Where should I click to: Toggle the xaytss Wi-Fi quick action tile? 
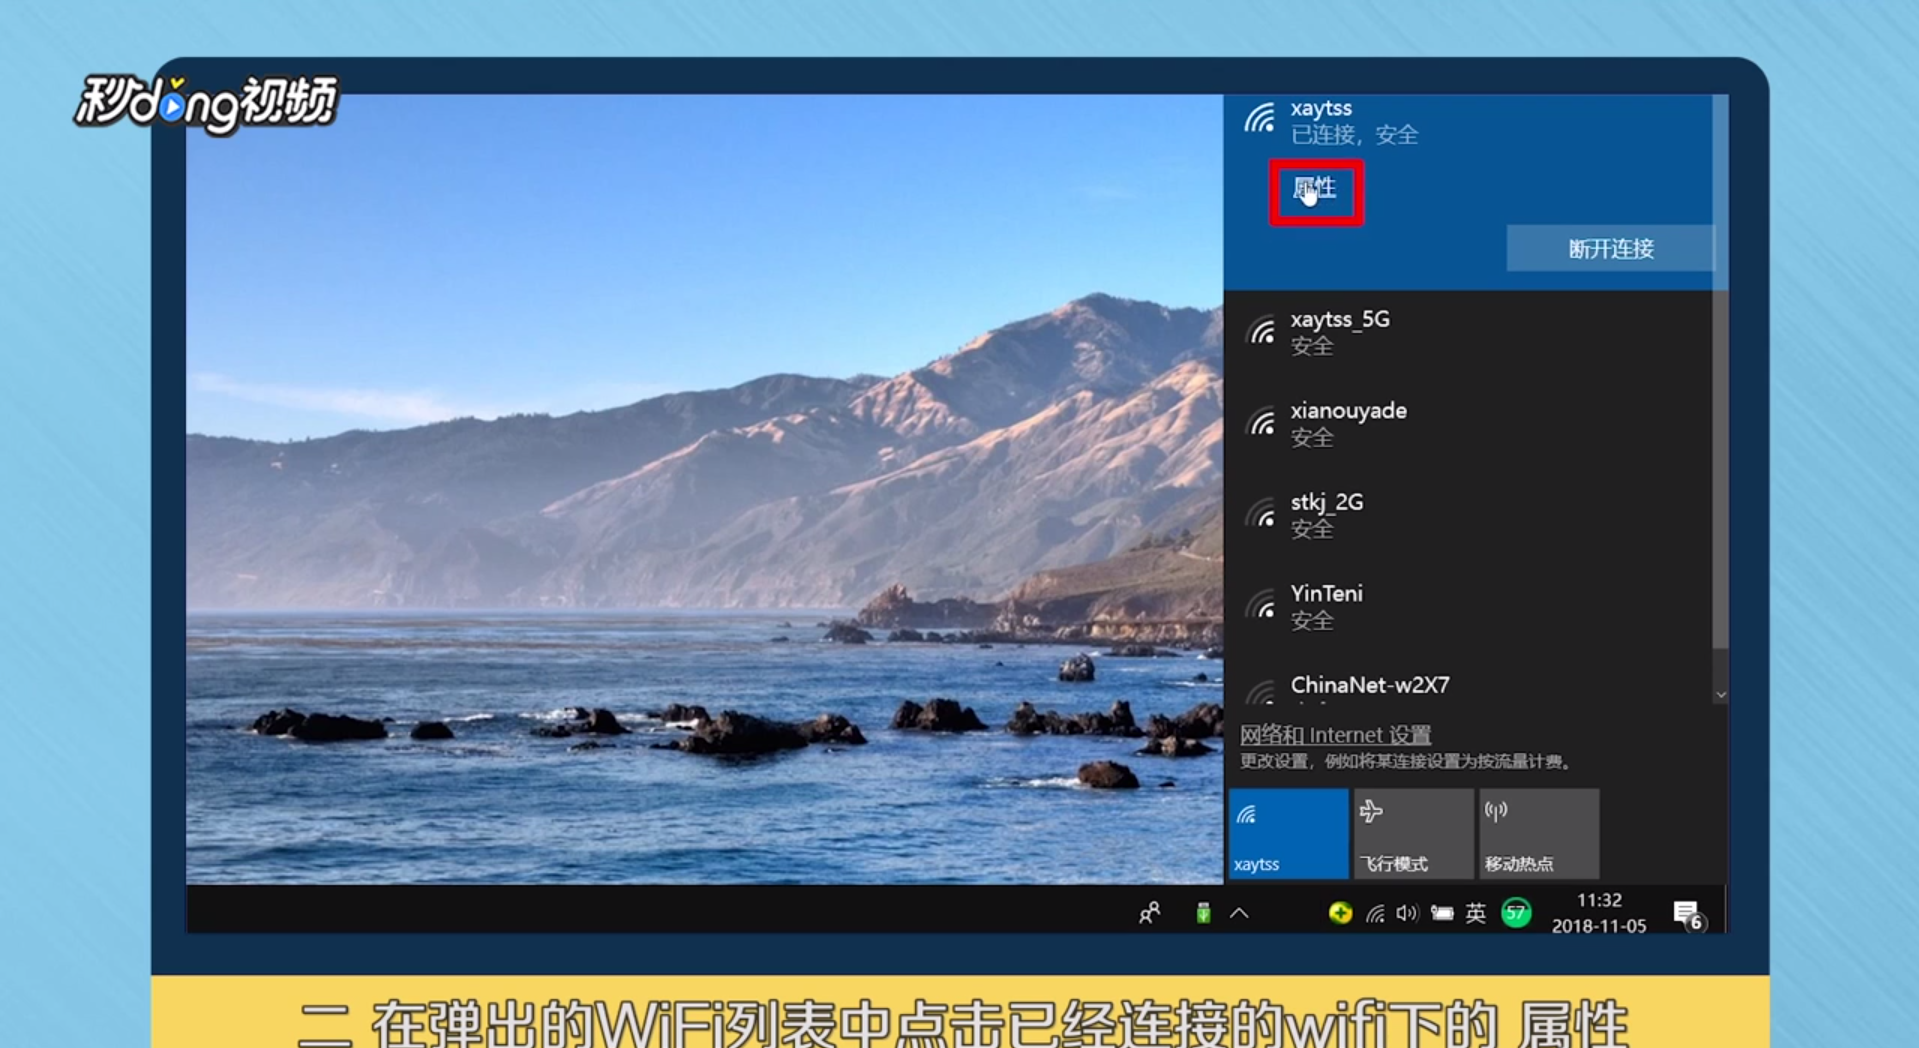pos(1288,834)
